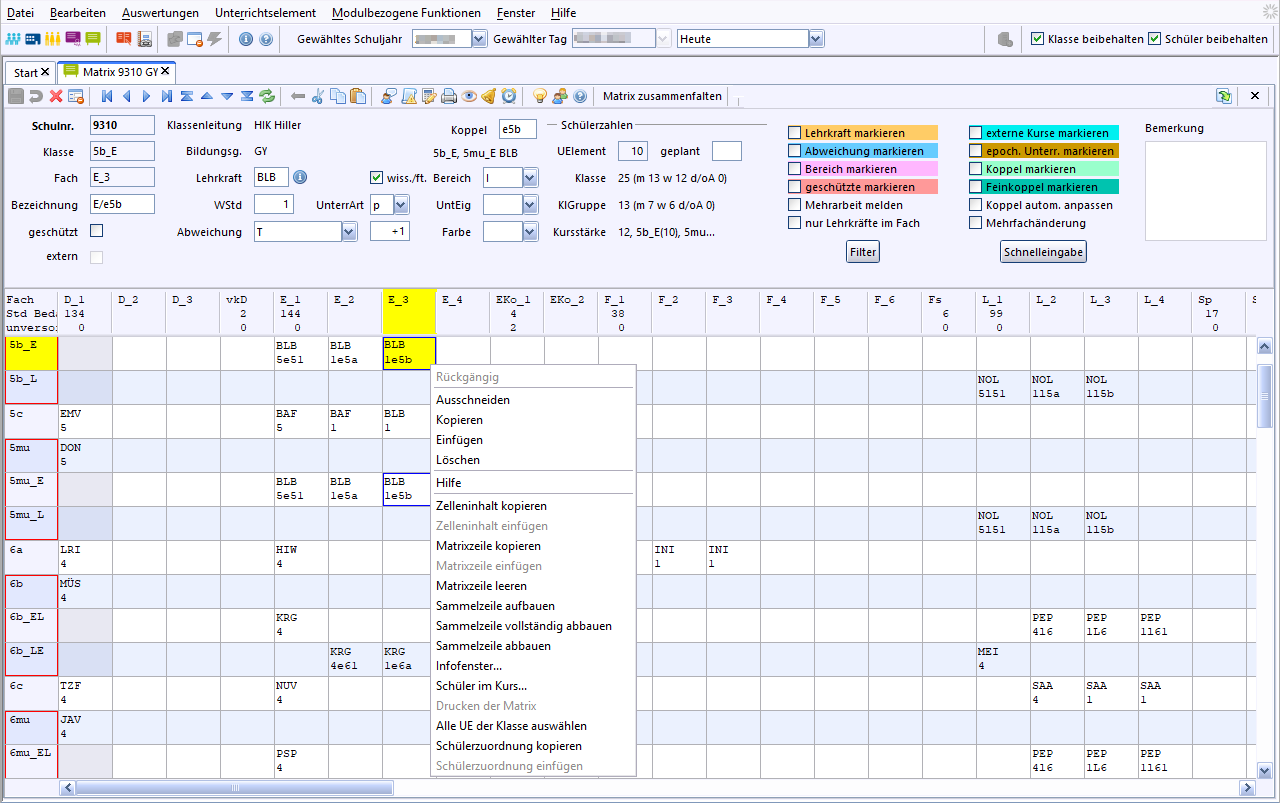Open the Heute dropdown
The width and height of the screenshot is (1280, 803).
[816, 39]
